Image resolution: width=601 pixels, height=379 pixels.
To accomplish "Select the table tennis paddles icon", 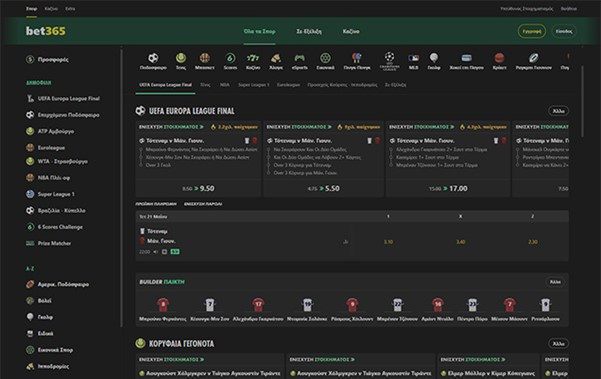I will point(357,58).
